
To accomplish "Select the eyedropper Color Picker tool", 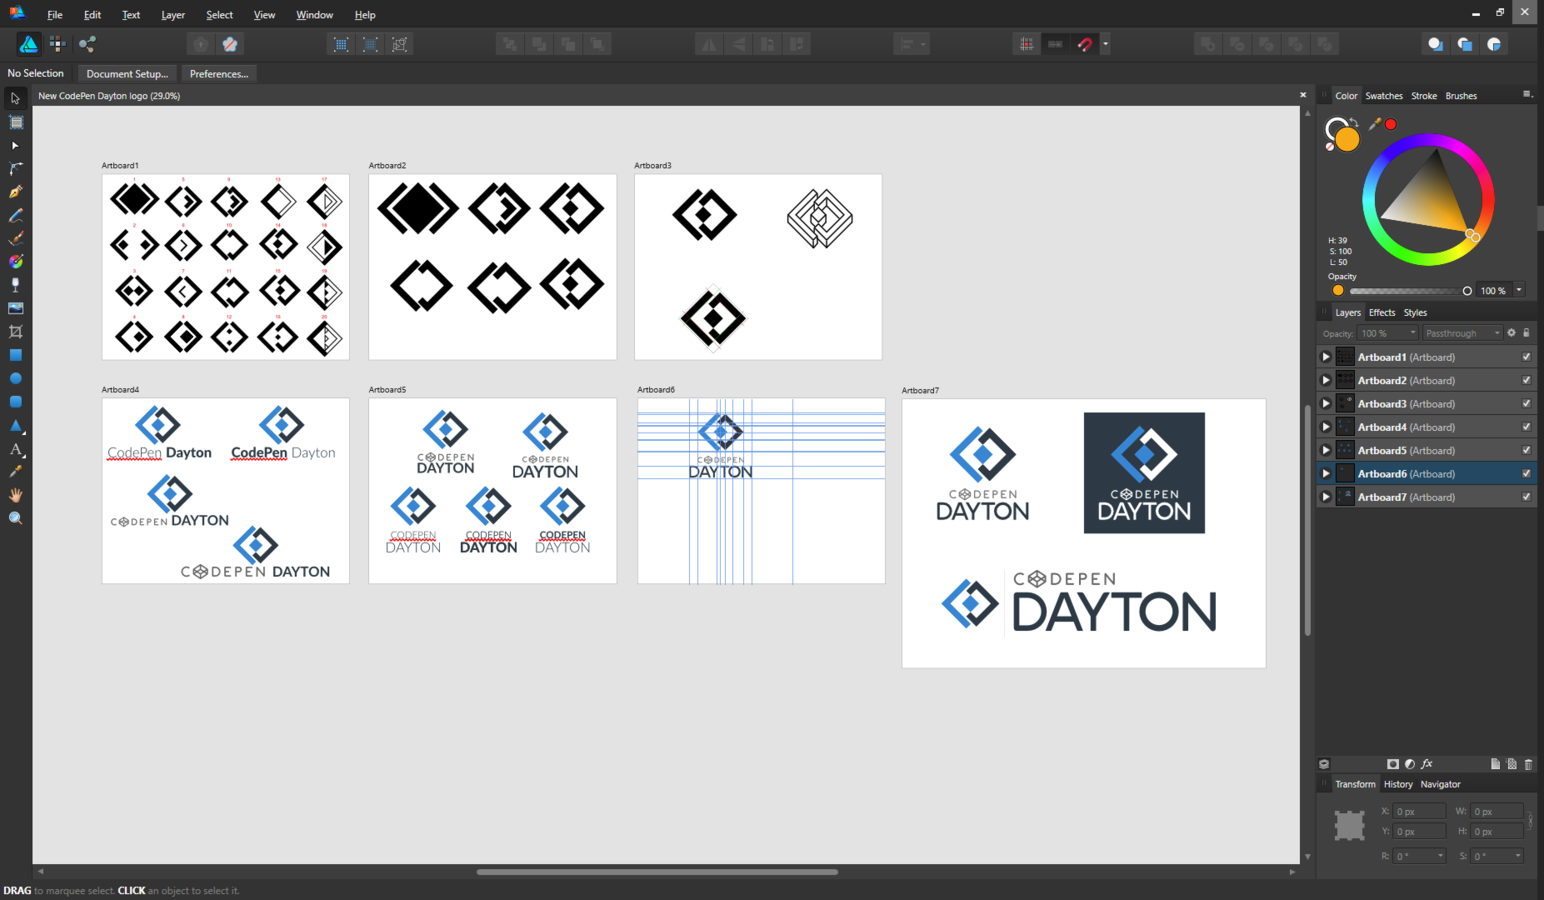I will click(15, 471).
